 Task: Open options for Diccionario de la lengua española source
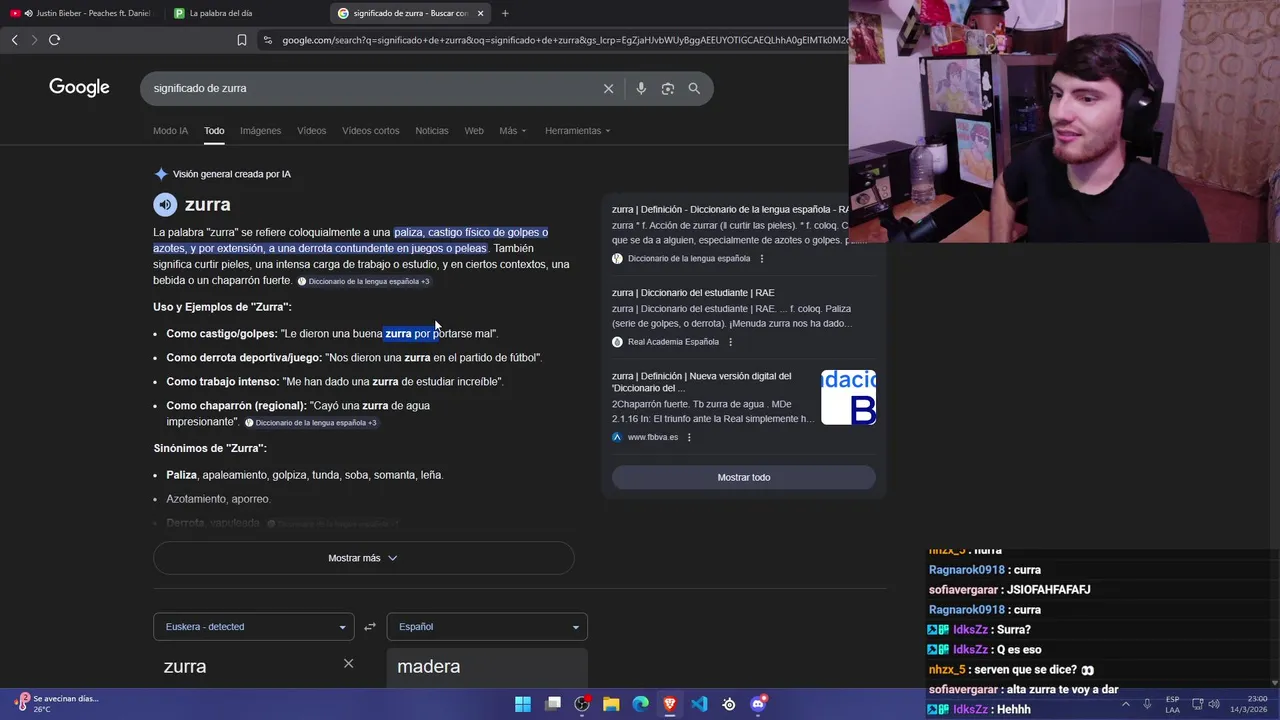tap(762, 259)
